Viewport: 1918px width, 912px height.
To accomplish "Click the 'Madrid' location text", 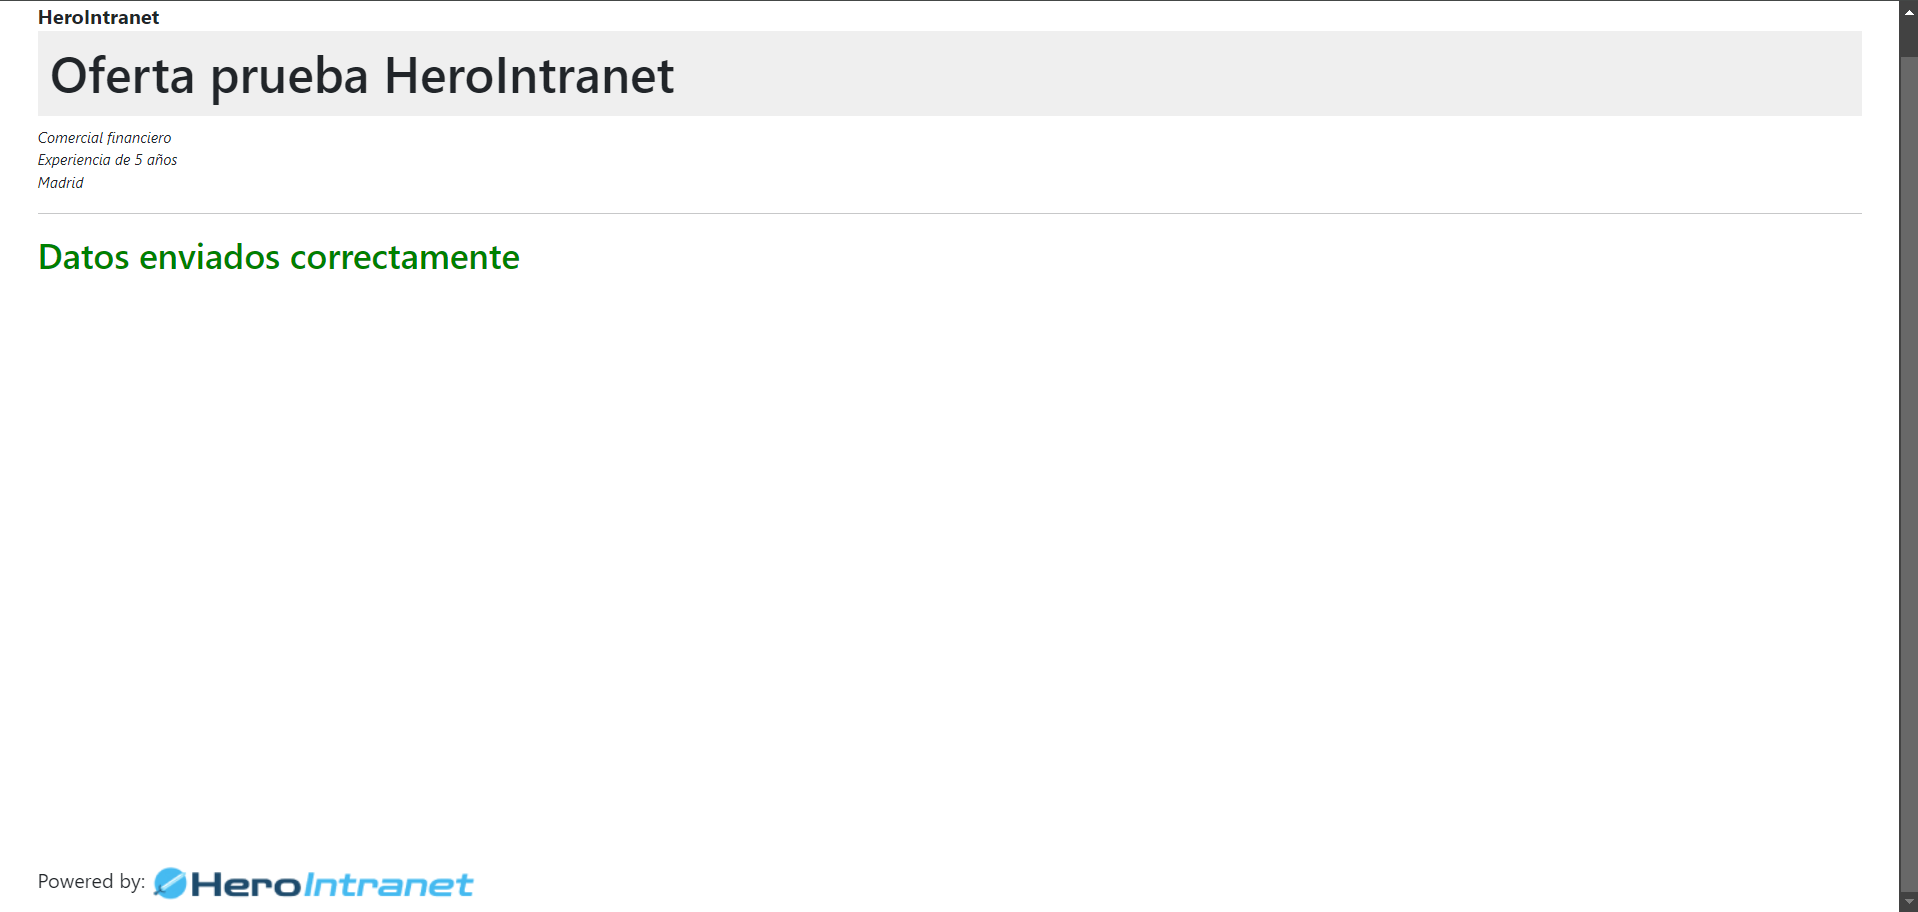I will [x=61, y=183].
